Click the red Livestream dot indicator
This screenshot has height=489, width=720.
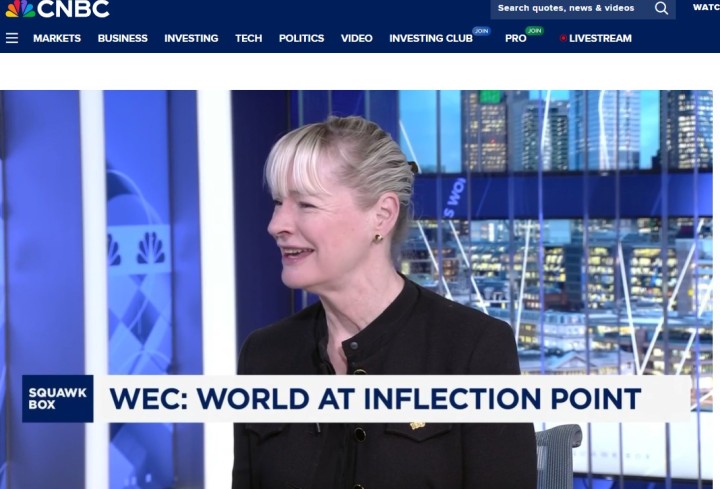563,38
